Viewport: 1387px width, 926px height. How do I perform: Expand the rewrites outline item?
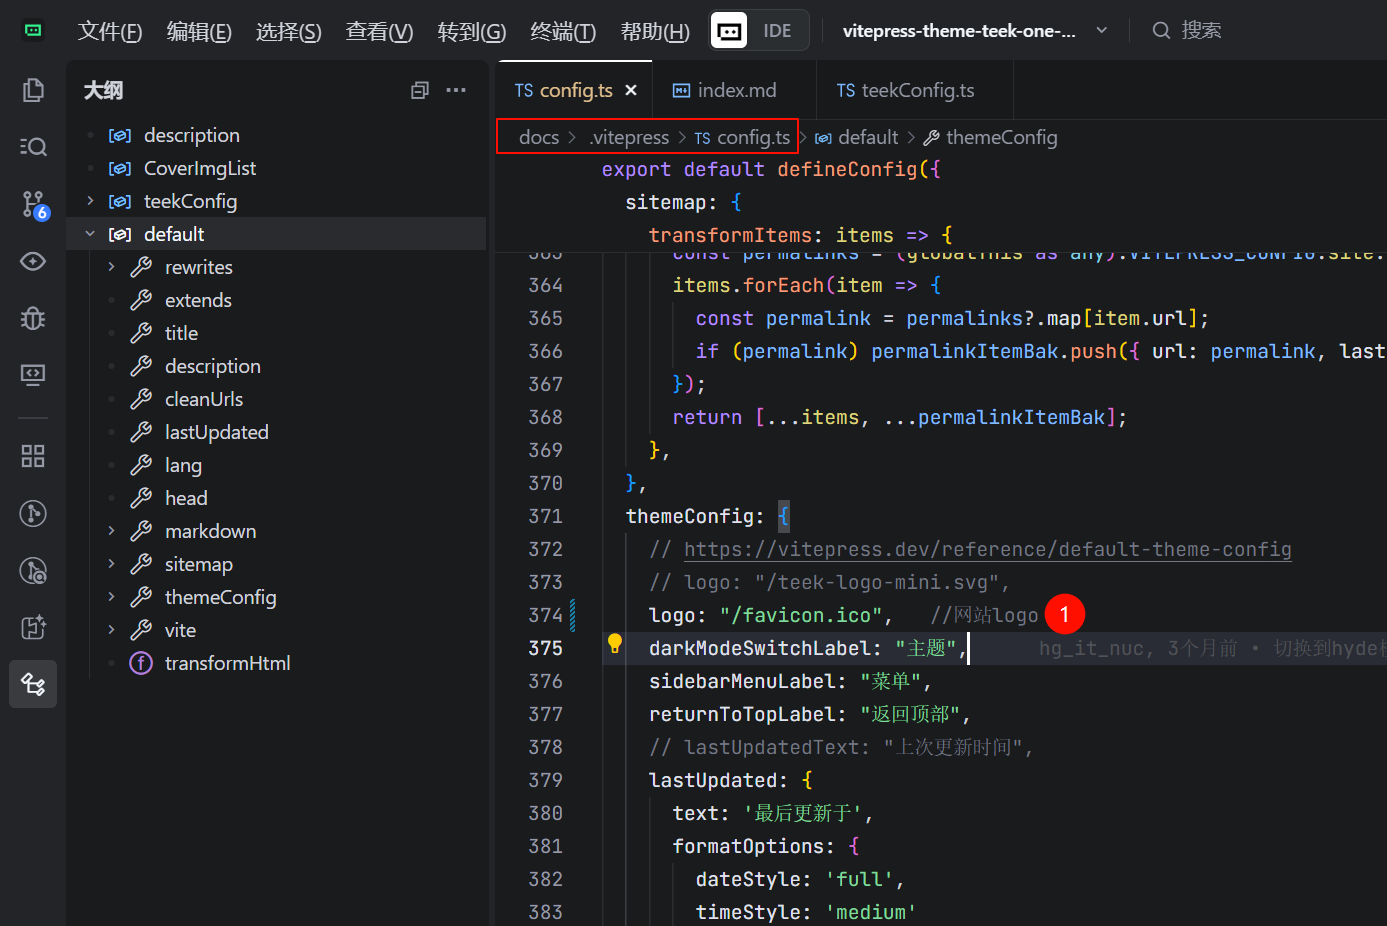(111, 267)
